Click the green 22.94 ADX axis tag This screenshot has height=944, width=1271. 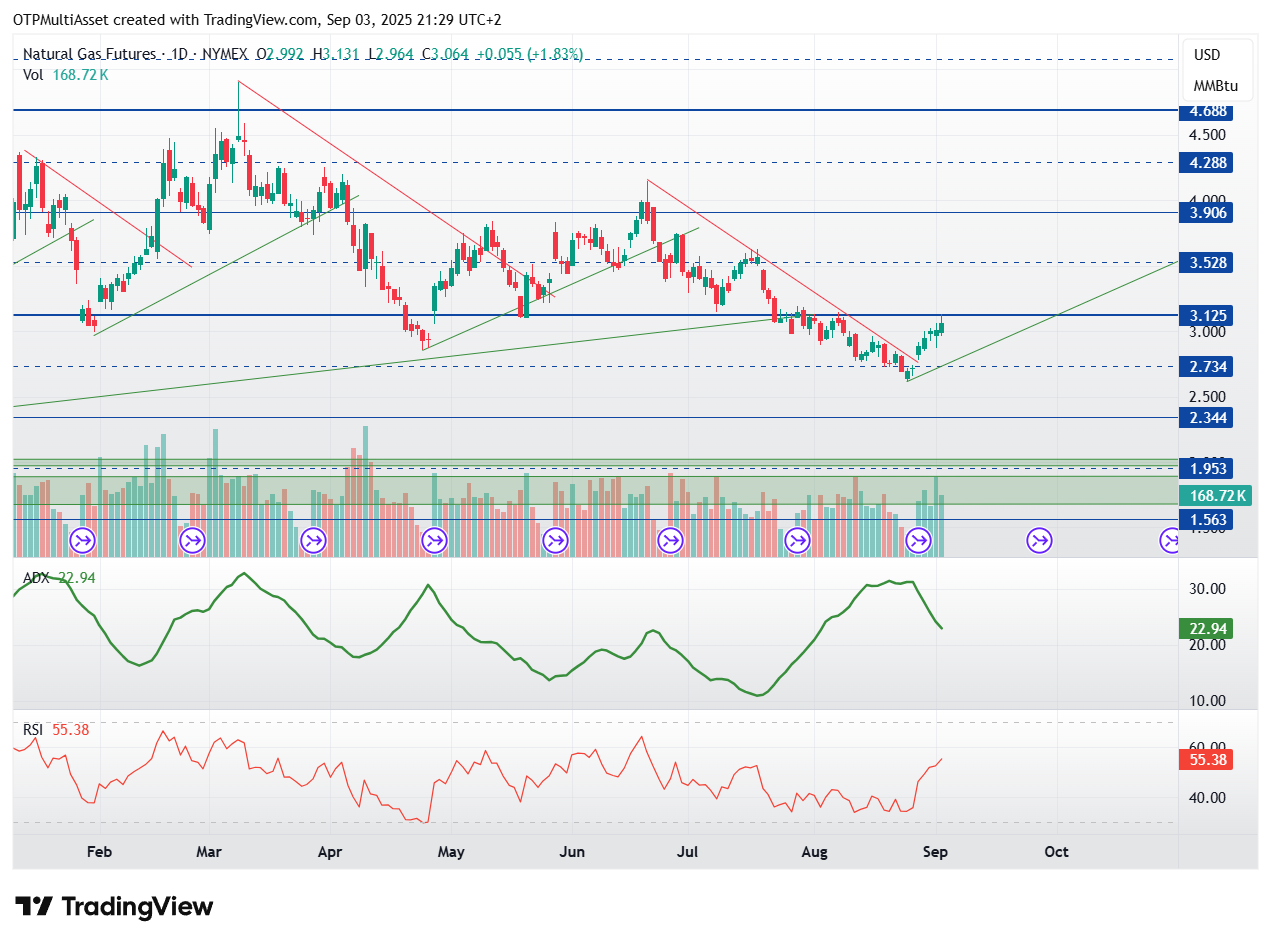(x=1205, y=629)
